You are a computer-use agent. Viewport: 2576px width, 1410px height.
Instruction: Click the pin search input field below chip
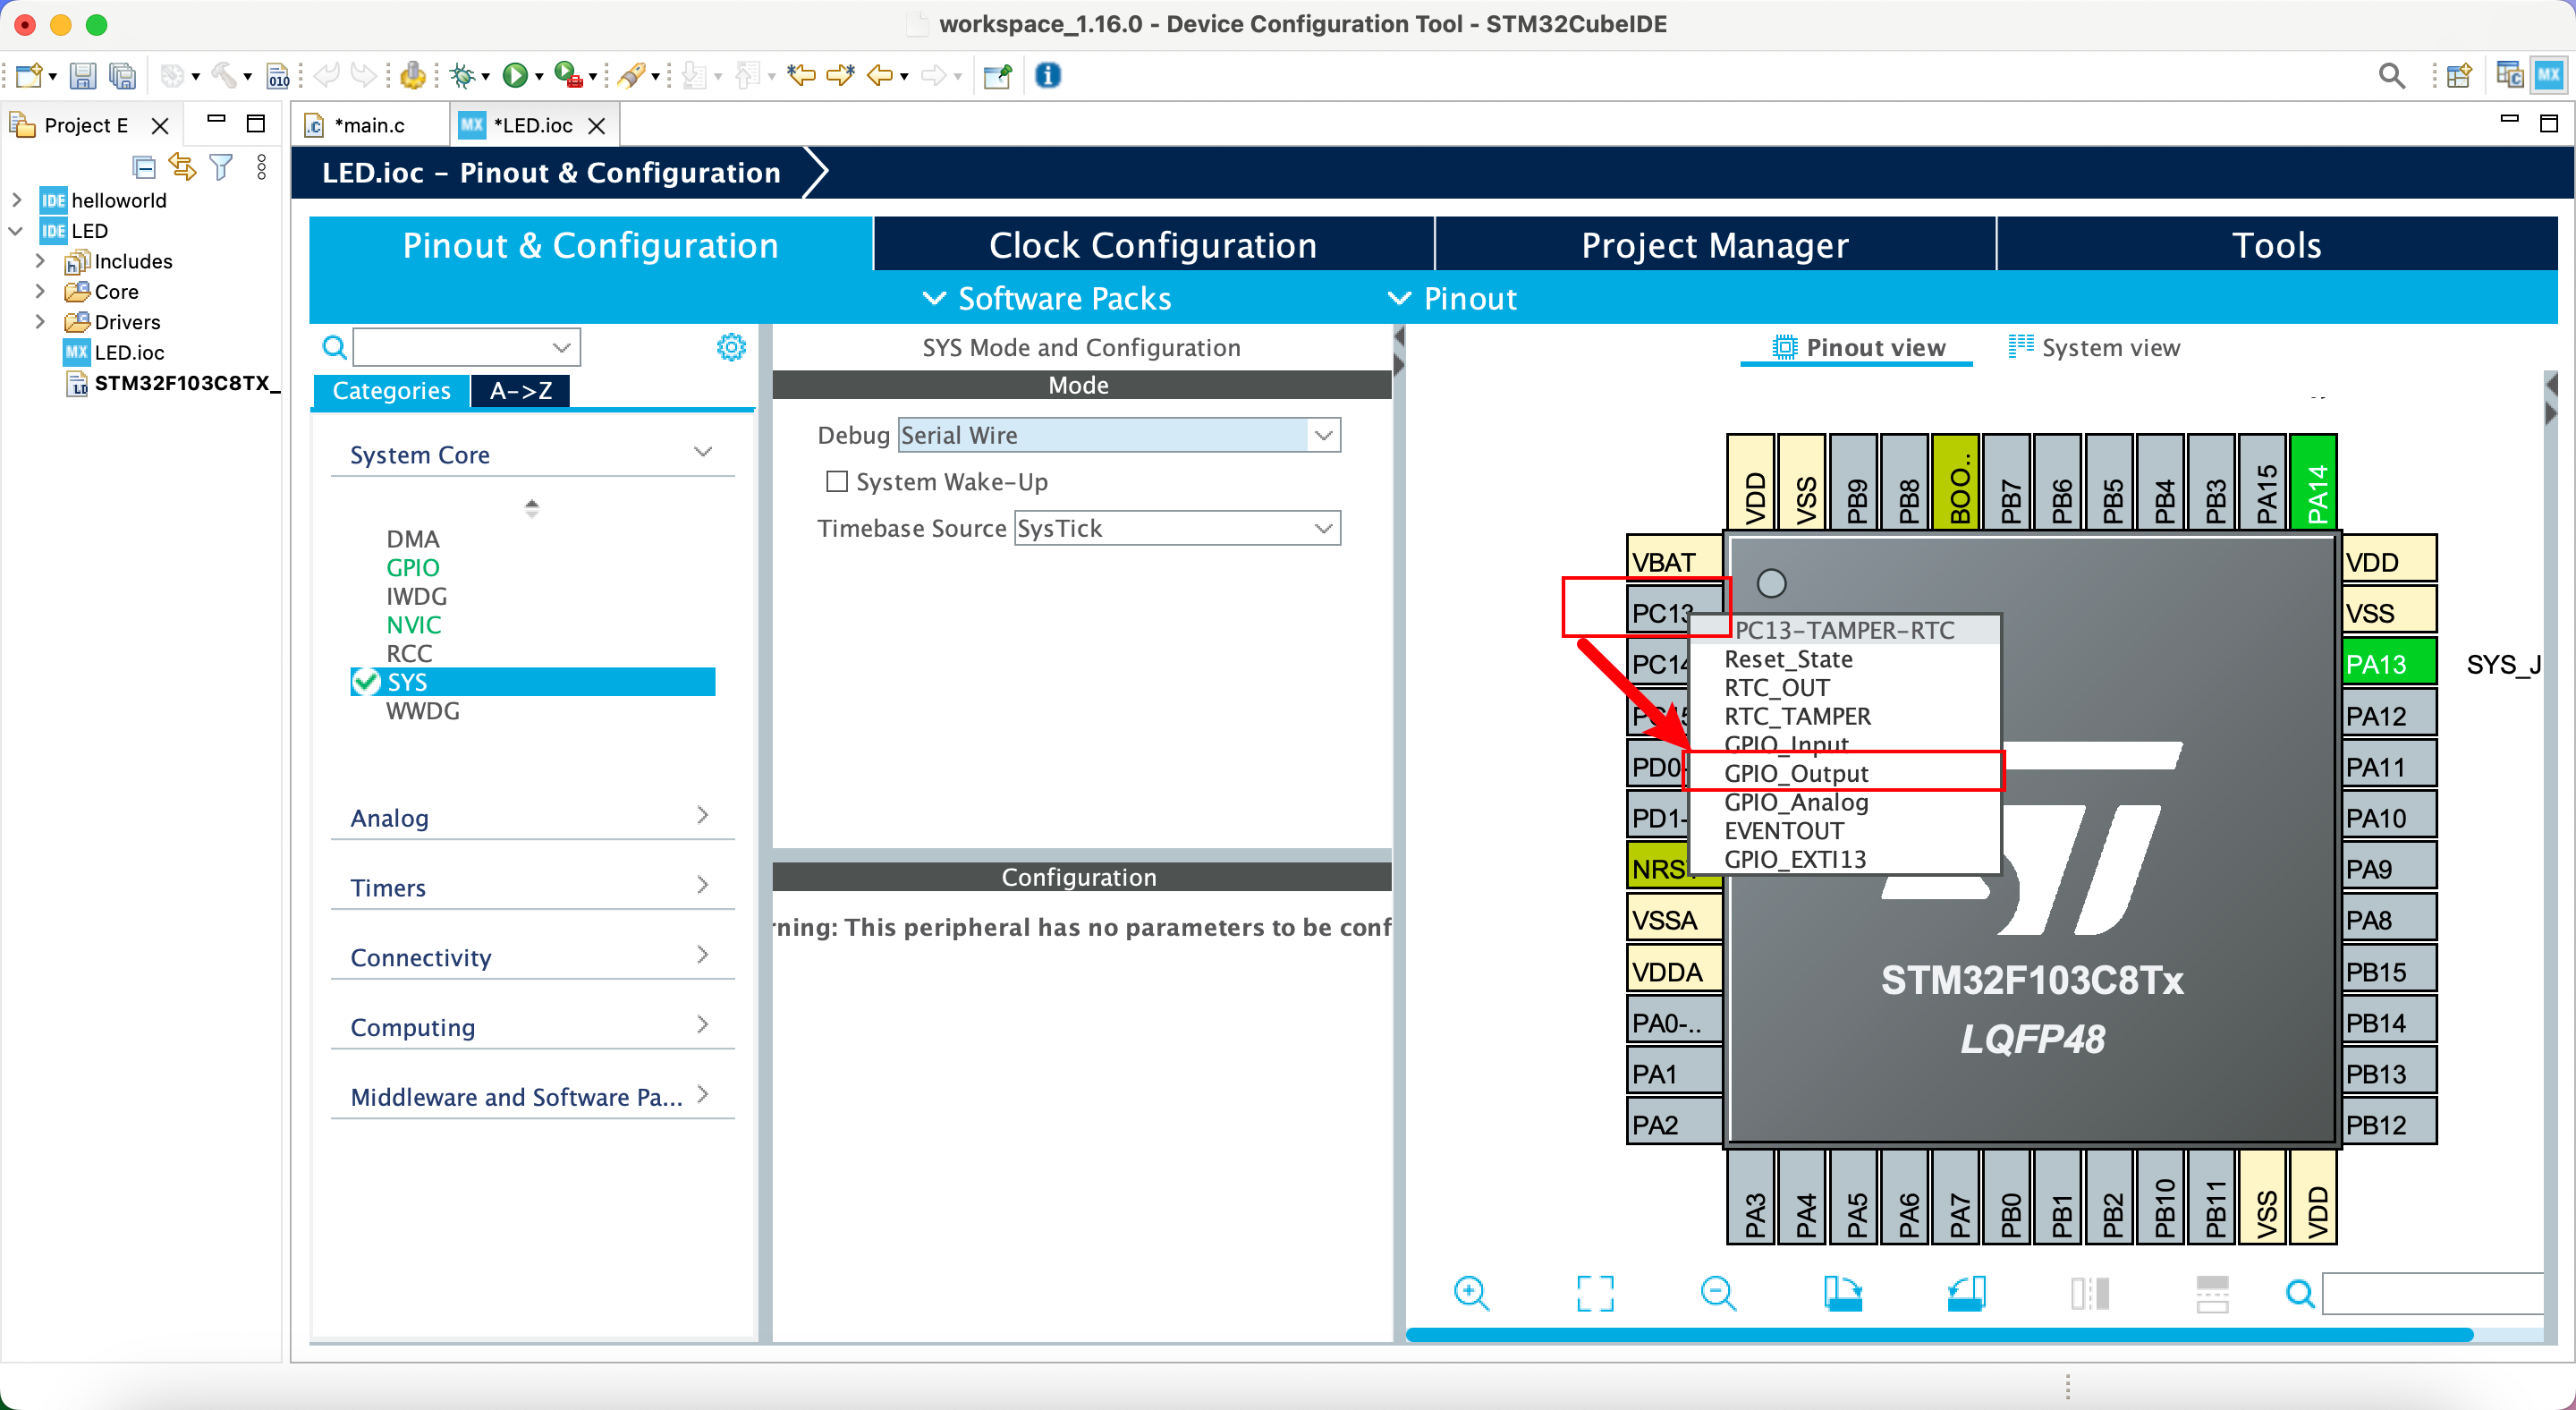pos(2433,1293)
